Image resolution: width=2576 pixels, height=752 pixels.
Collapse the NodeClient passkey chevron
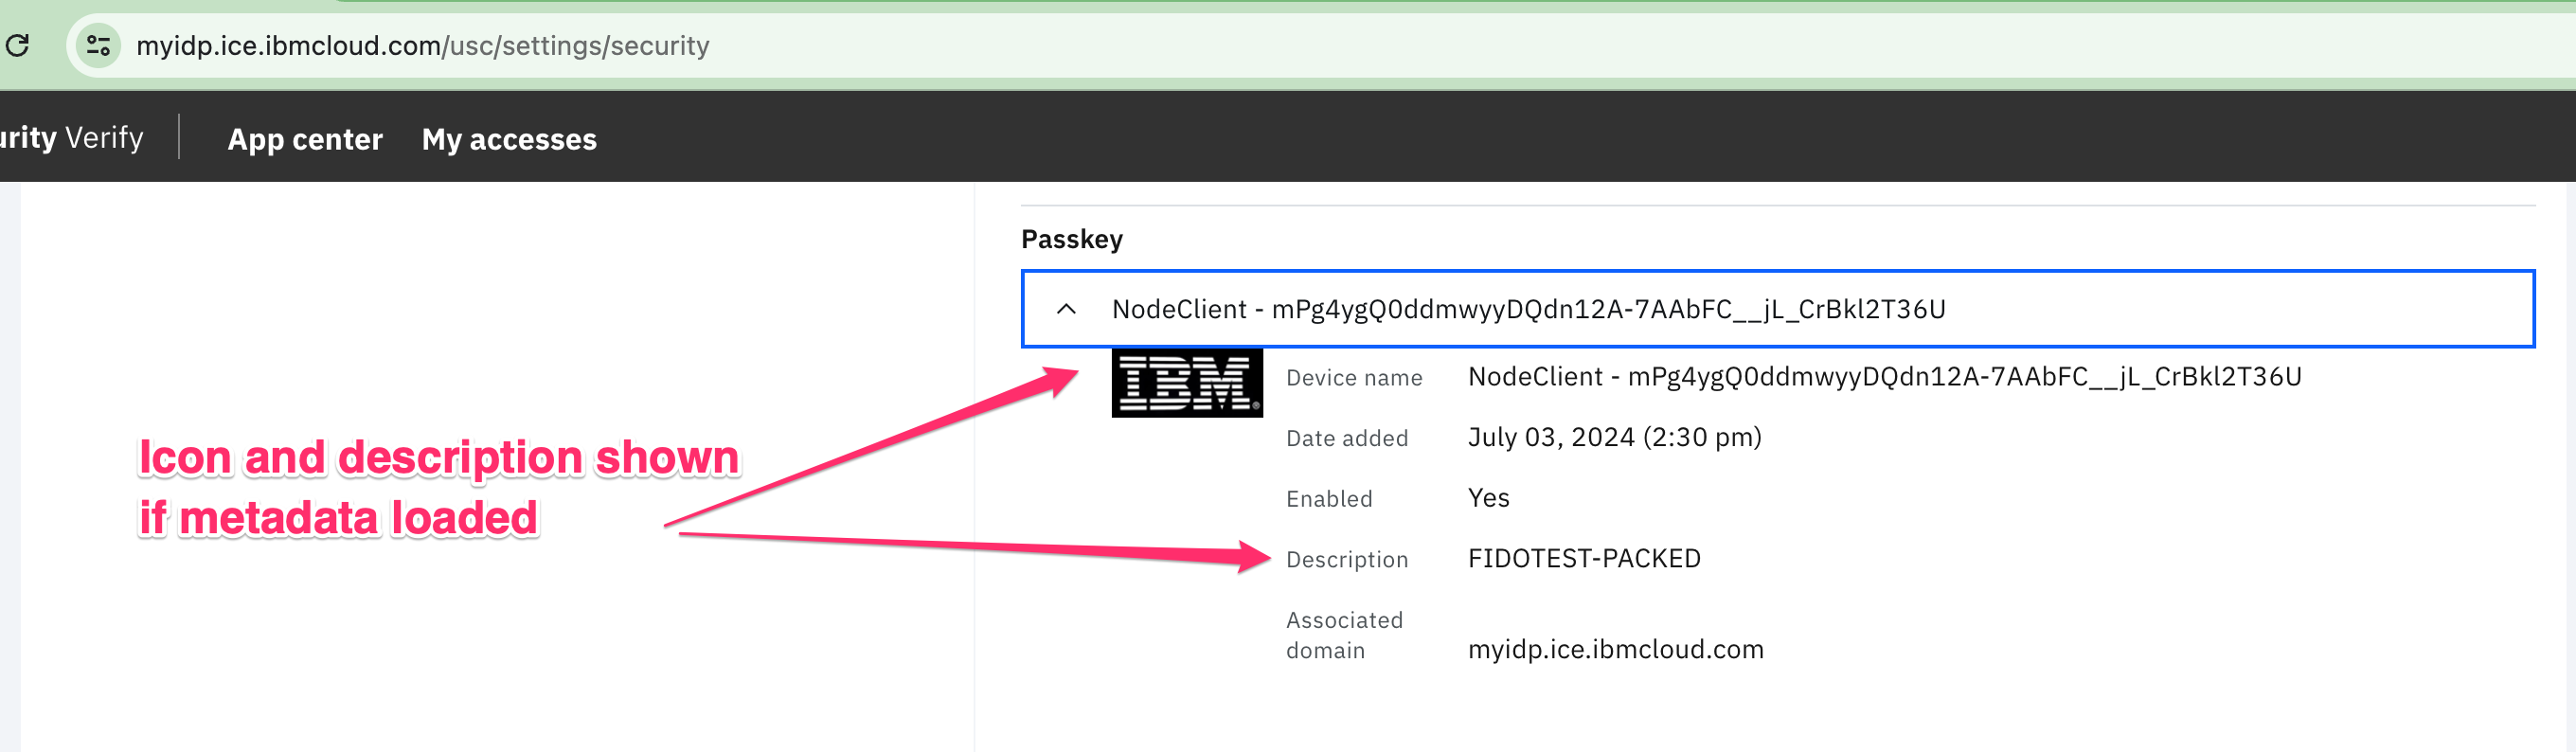coord(1066,309)
